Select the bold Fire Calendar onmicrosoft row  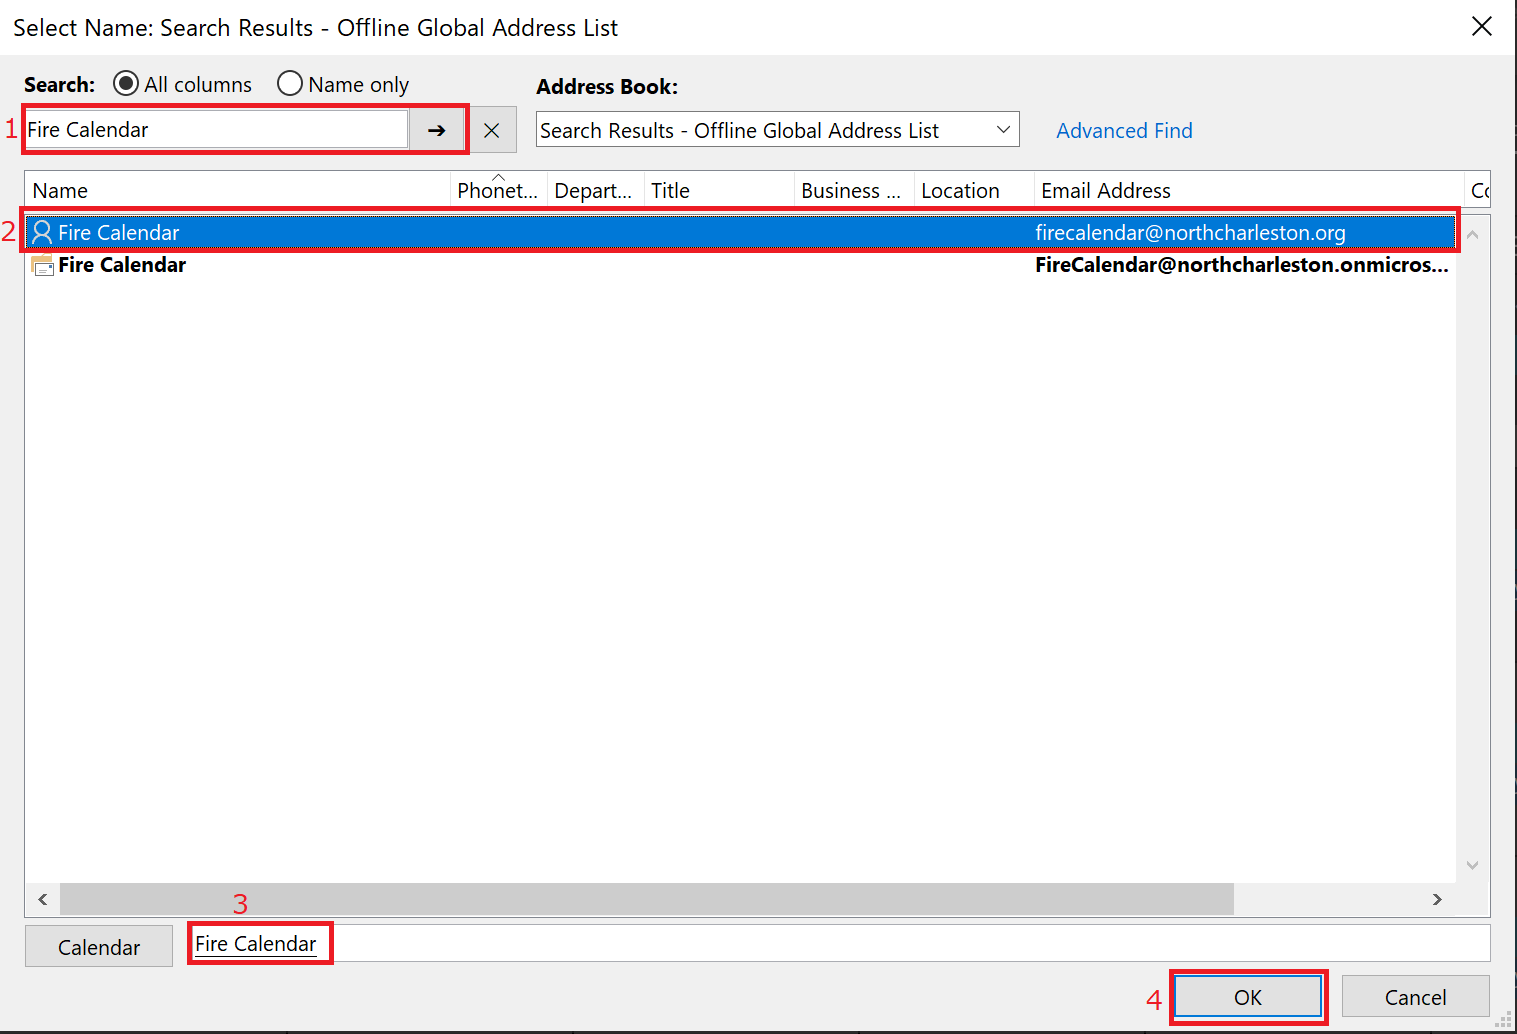tap(741, 265)
